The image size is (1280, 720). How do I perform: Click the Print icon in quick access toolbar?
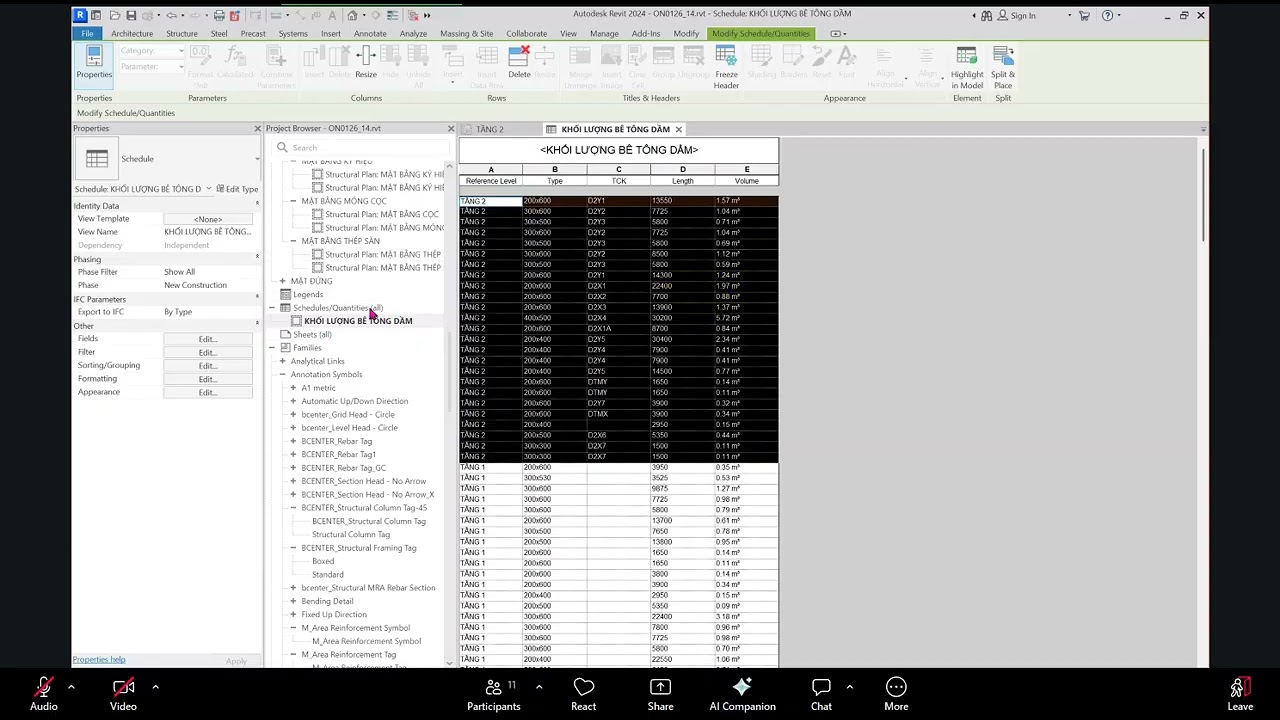point(219,15)
